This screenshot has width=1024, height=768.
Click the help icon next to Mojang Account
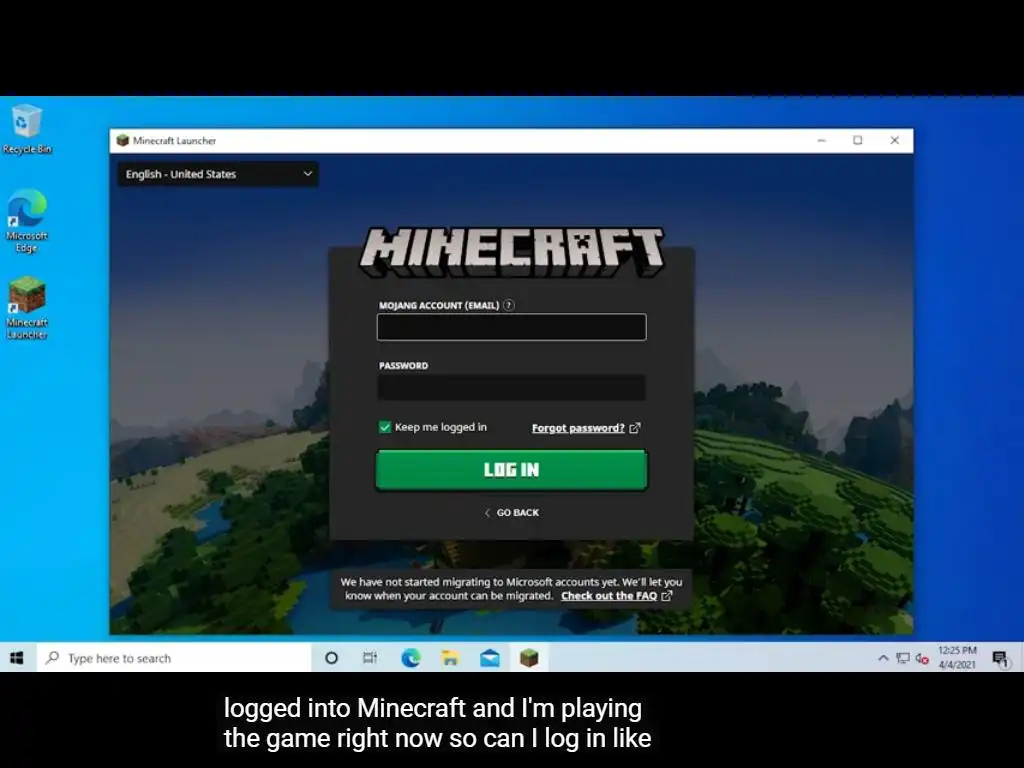click(509, 305)
